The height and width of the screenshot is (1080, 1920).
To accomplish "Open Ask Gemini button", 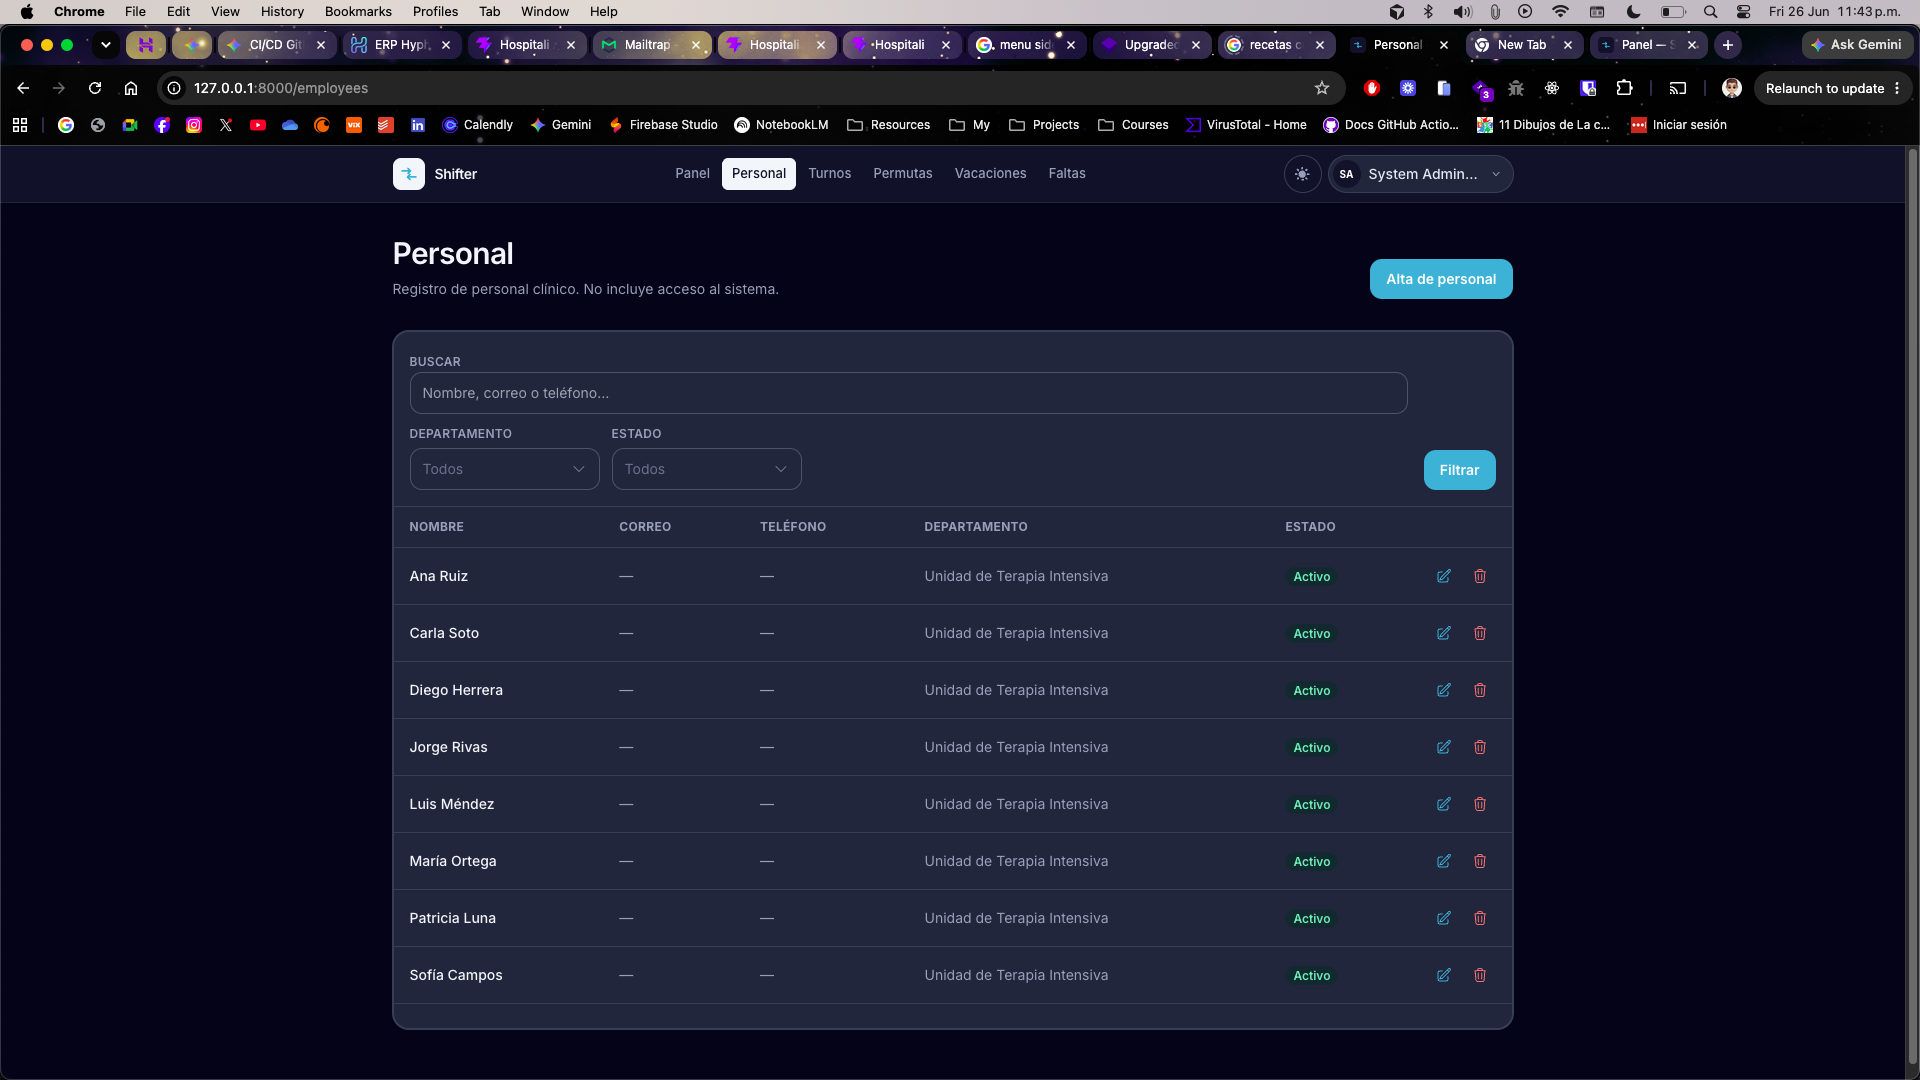I will tap(1857, 45).
